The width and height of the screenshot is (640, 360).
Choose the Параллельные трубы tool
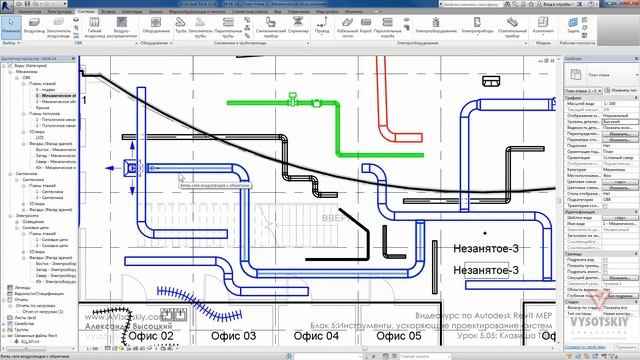coord(228,27)
